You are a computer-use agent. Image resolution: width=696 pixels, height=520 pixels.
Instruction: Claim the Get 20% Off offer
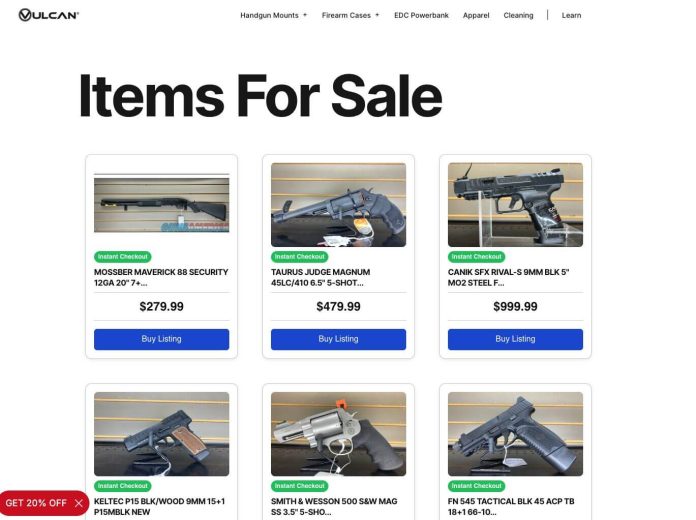click(36, 503)
